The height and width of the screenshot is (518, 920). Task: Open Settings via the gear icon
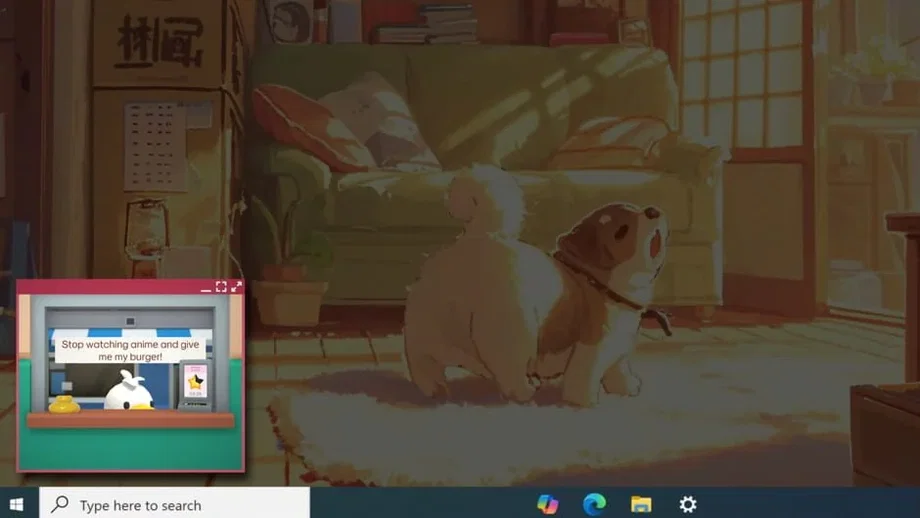pyautogui.click(x=688, y=504)
